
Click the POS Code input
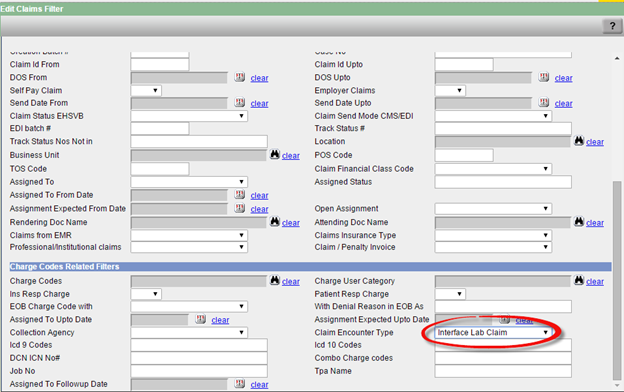pyautogui.click(x=464, y=155)
